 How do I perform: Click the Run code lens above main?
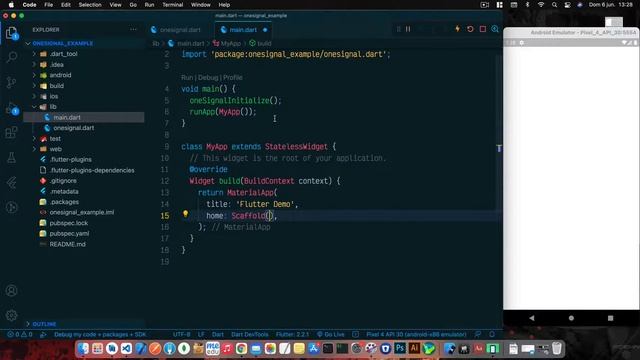[x=187, y=77]
